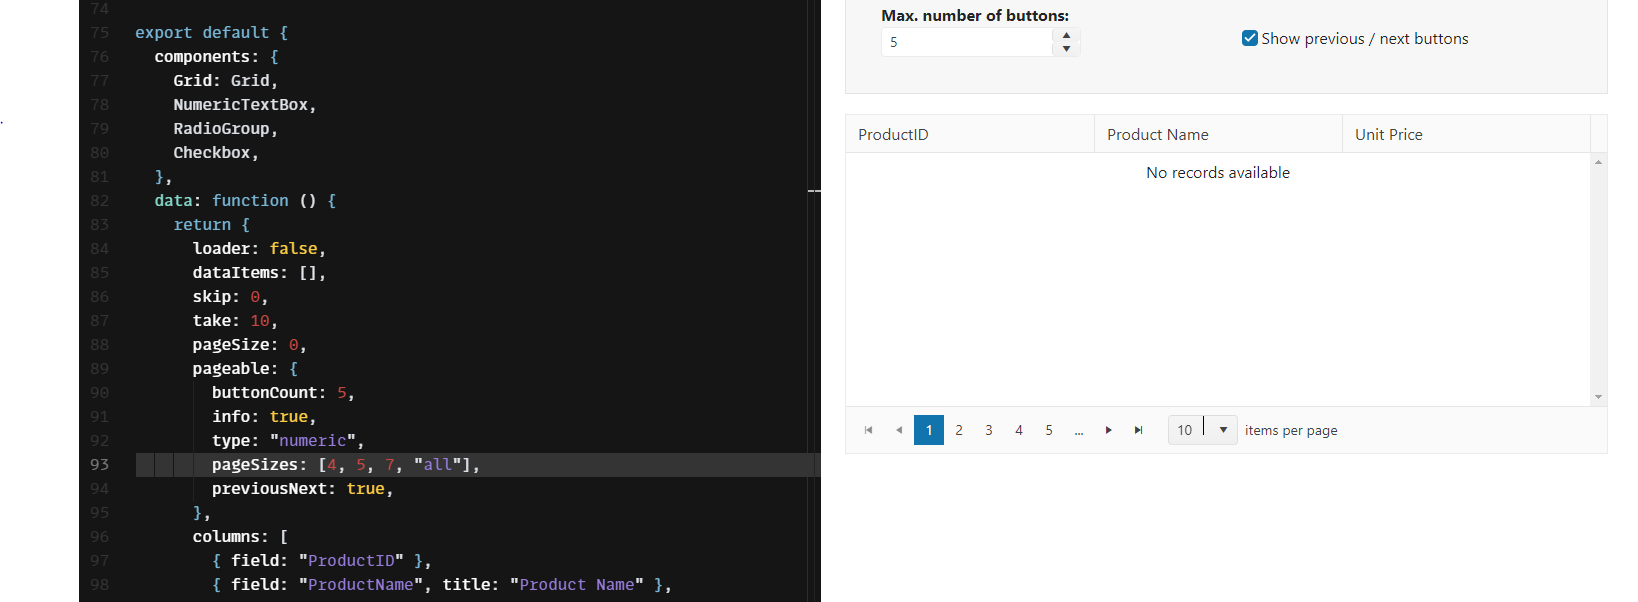Click the ellipsis for more pages
Viewport: 1638px width, 602px height.
1078,431
